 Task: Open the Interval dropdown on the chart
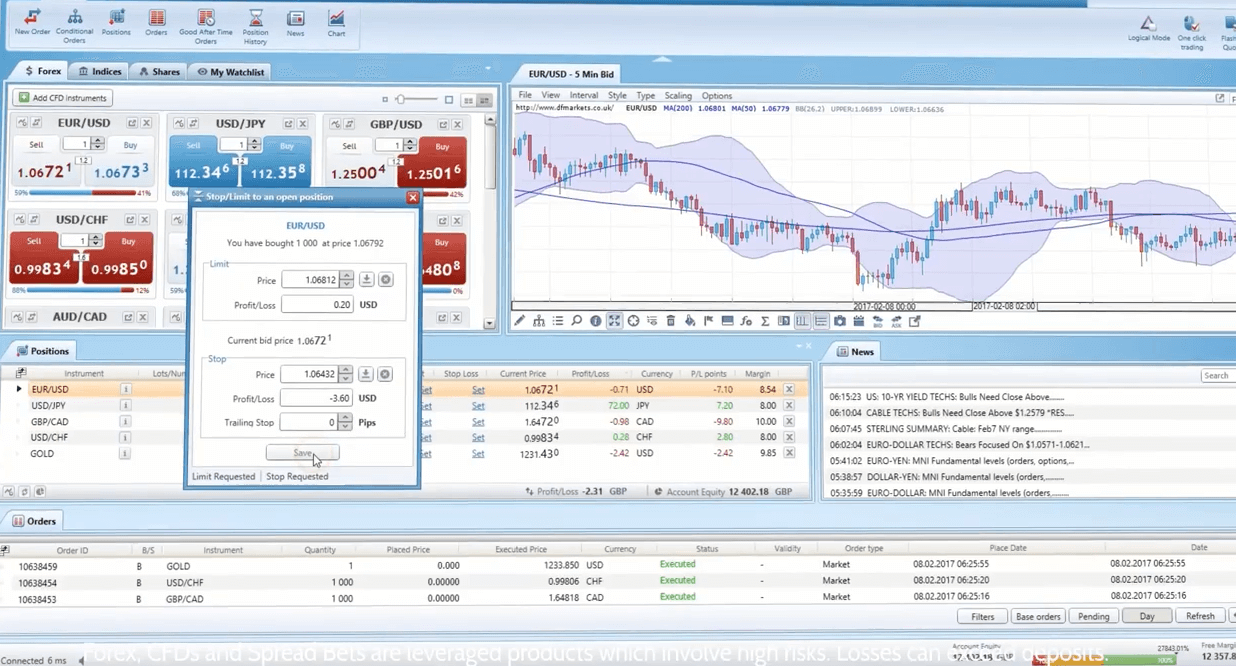(x=584, y=96)
